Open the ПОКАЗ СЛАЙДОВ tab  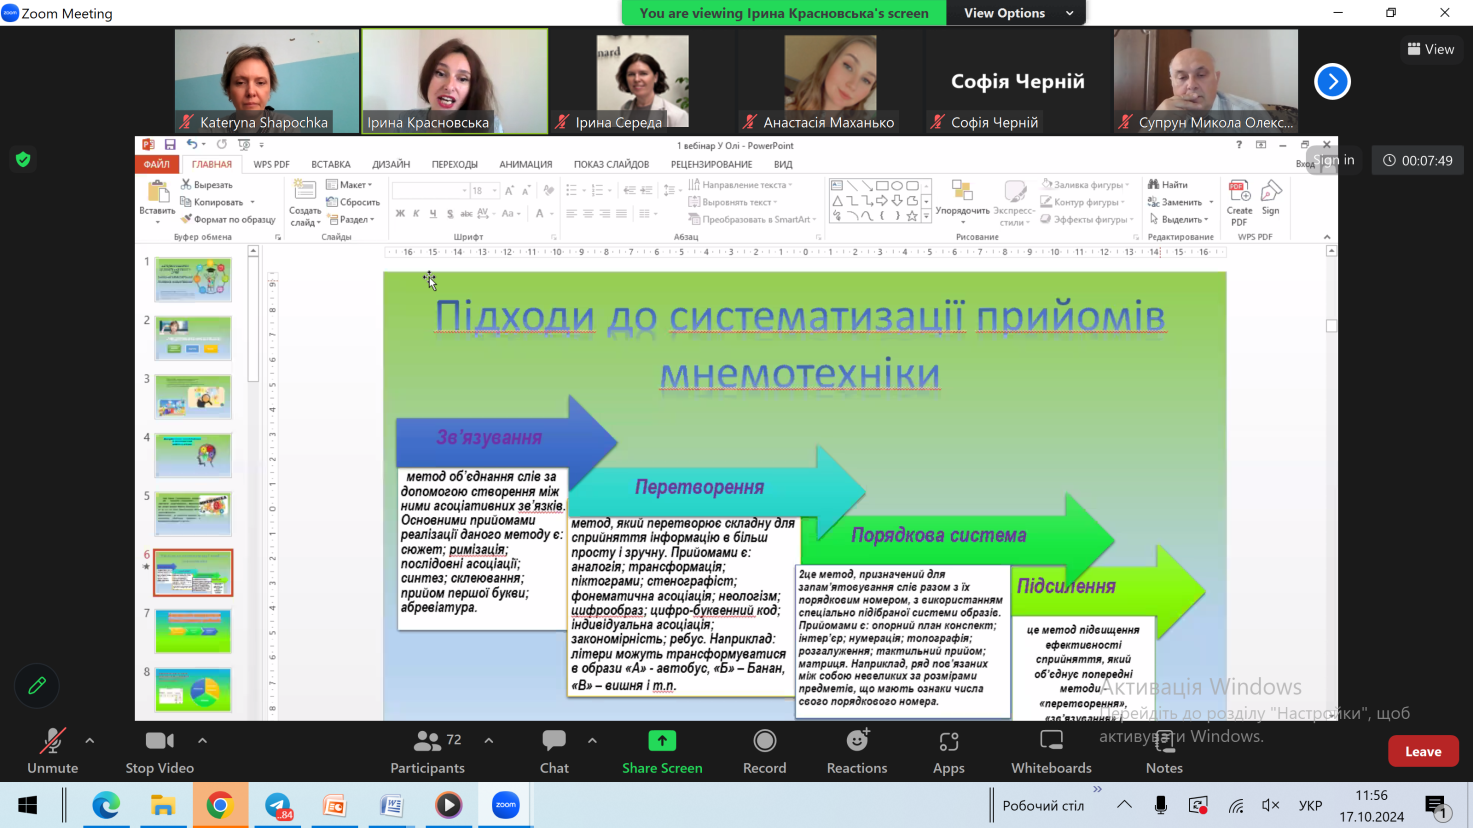click(x=611, y=164)
